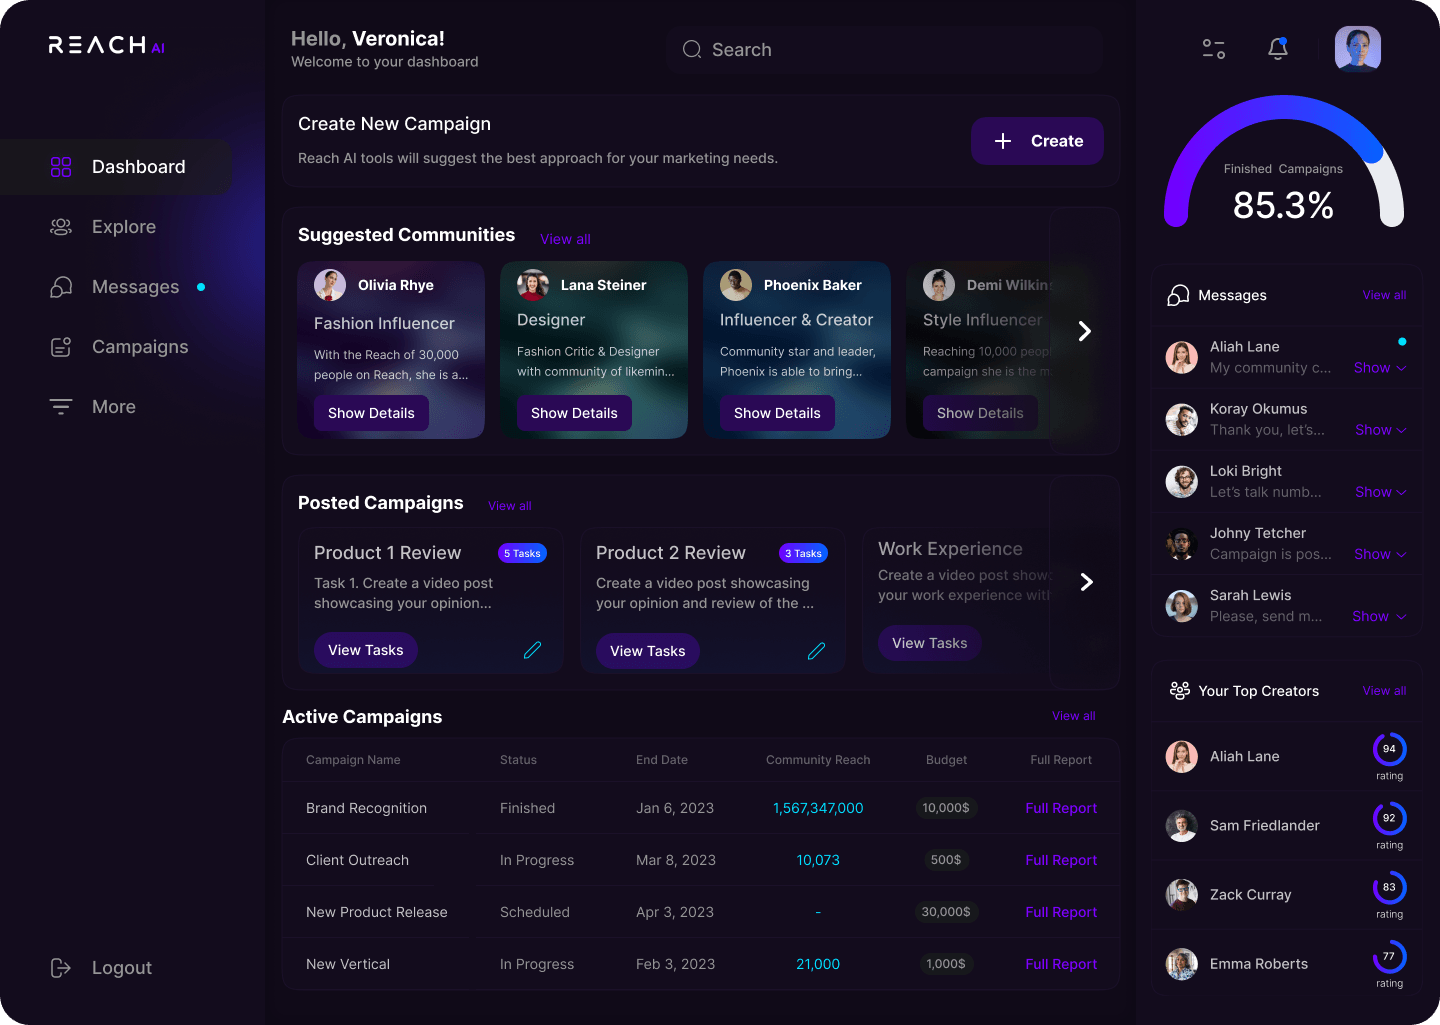This screenshot has width=1440, height=1025.
Task: Click the Logout icon in sidebar
Action: [61, 967]
